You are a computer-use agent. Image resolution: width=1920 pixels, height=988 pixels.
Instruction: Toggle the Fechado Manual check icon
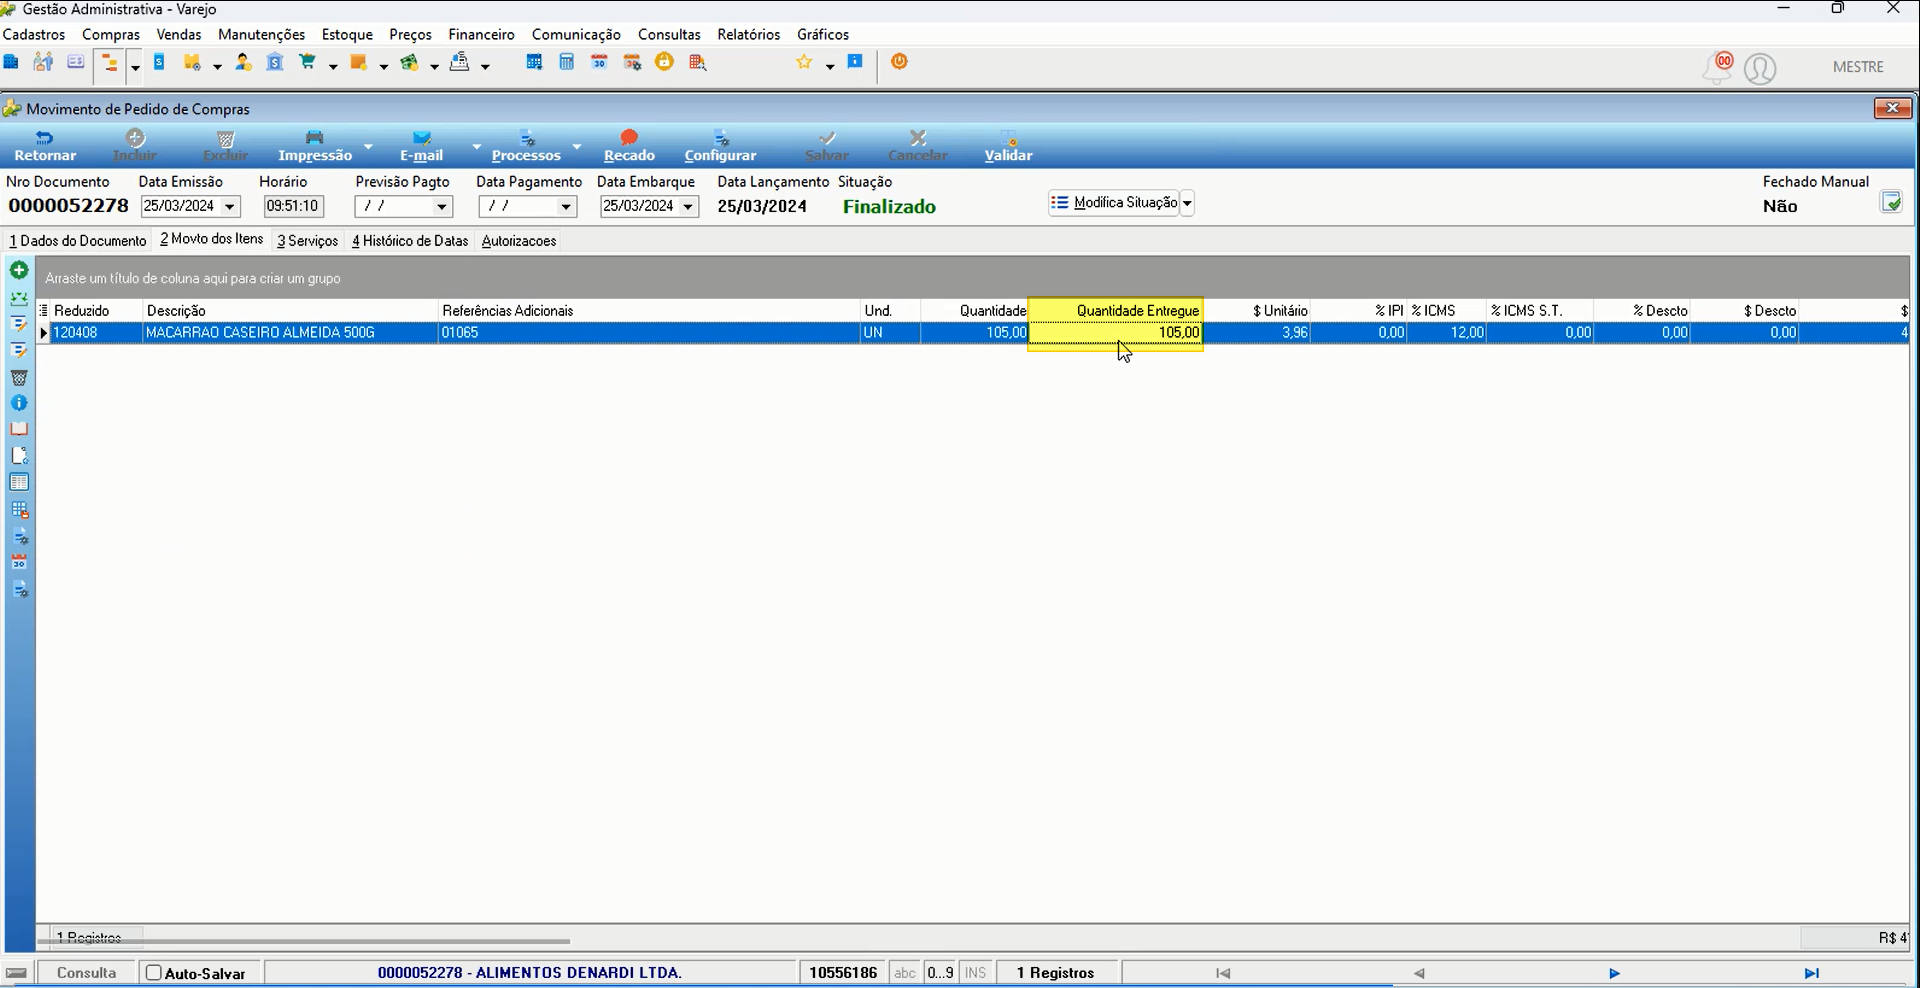(1891, 202)
